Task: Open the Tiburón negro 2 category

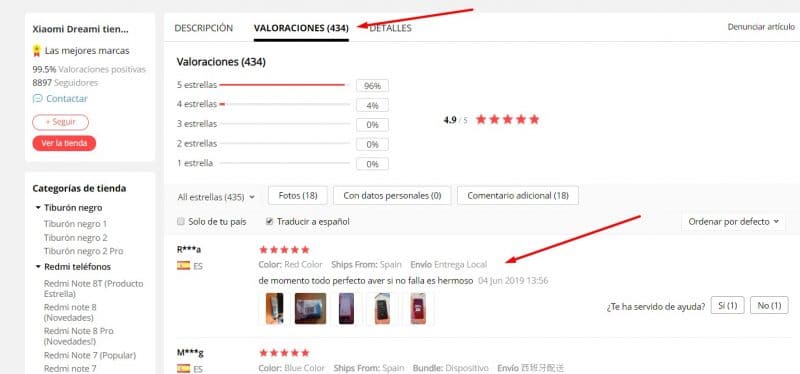Action: tap(76, 238)
